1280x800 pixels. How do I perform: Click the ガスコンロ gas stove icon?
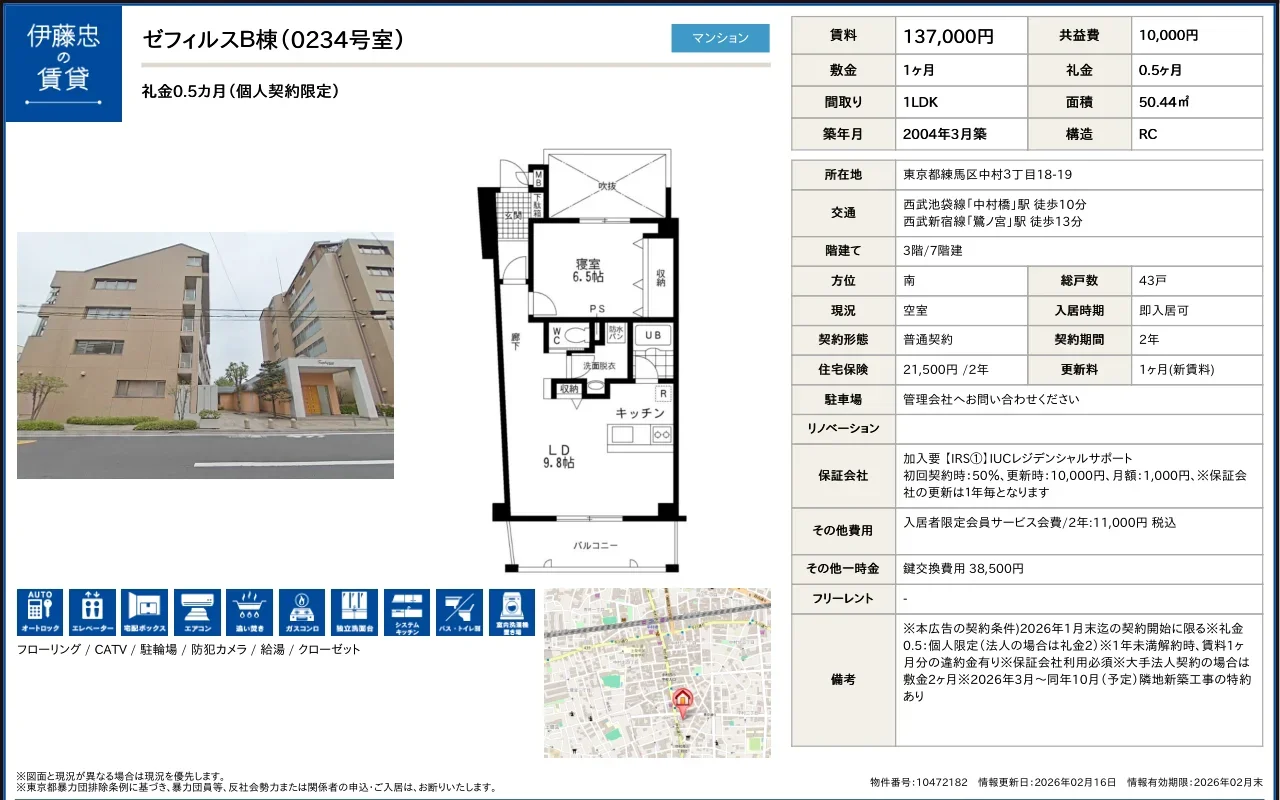coord(301,610)
